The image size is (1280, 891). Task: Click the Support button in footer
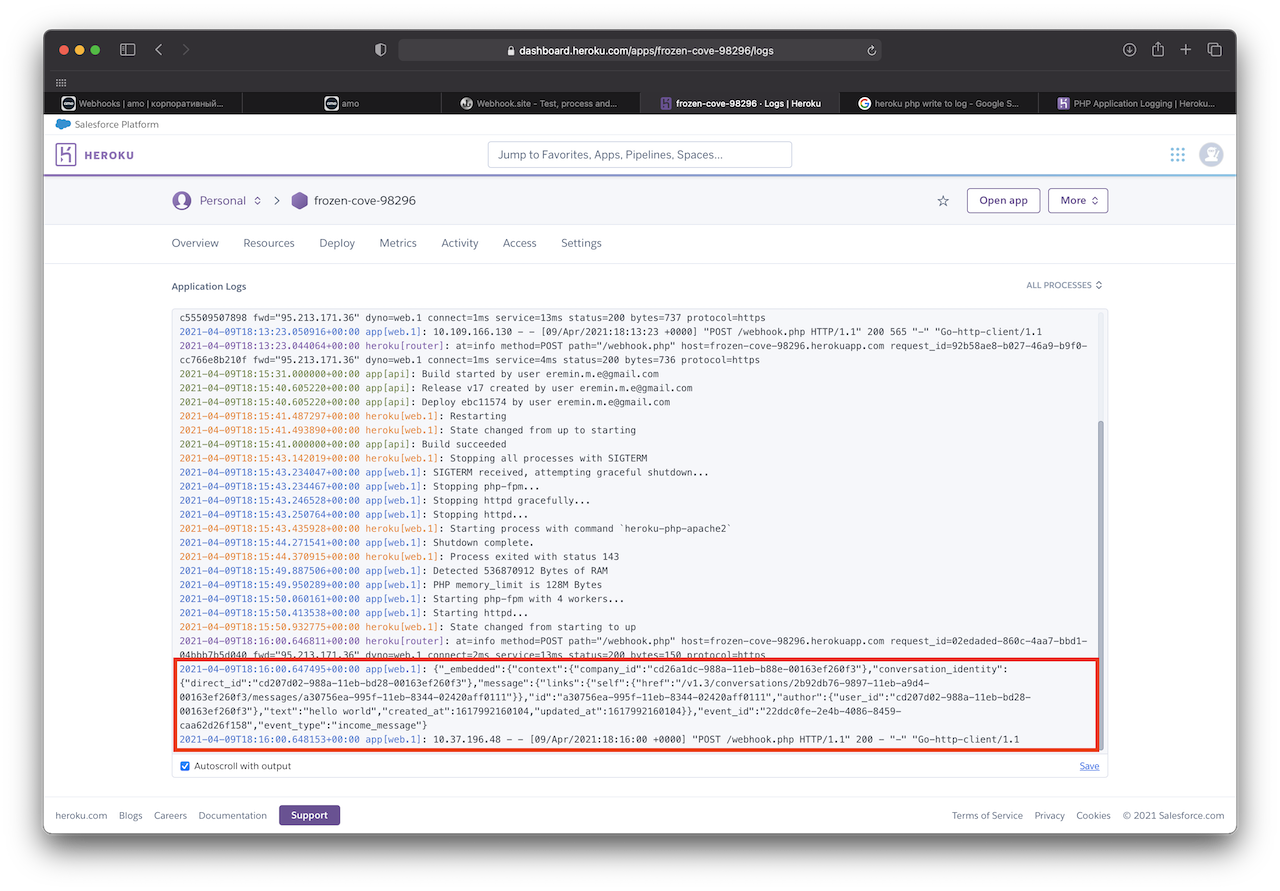(x=309, y=815)
